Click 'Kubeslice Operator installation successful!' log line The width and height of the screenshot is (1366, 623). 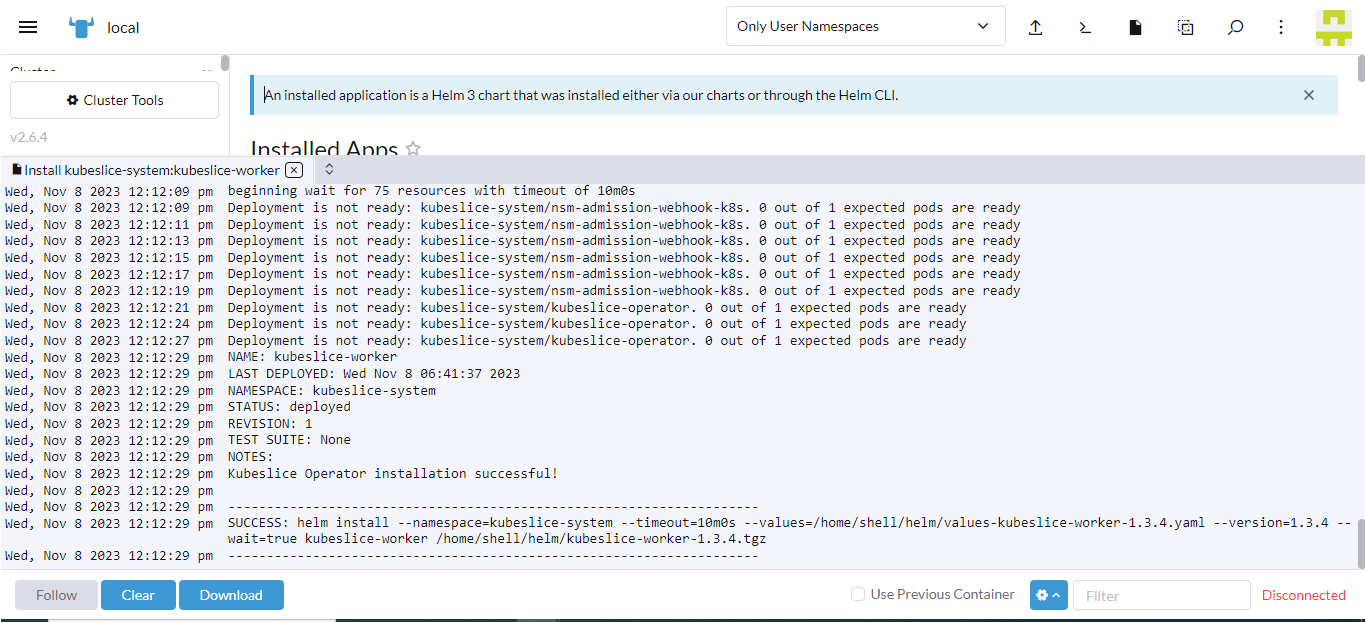(x=393, y=474)
